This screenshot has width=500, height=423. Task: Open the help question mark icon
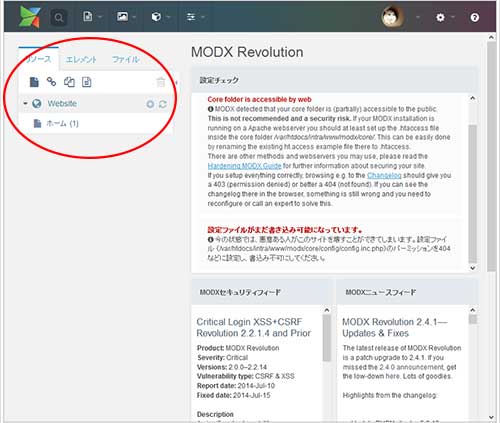click(x=474, y=17)
